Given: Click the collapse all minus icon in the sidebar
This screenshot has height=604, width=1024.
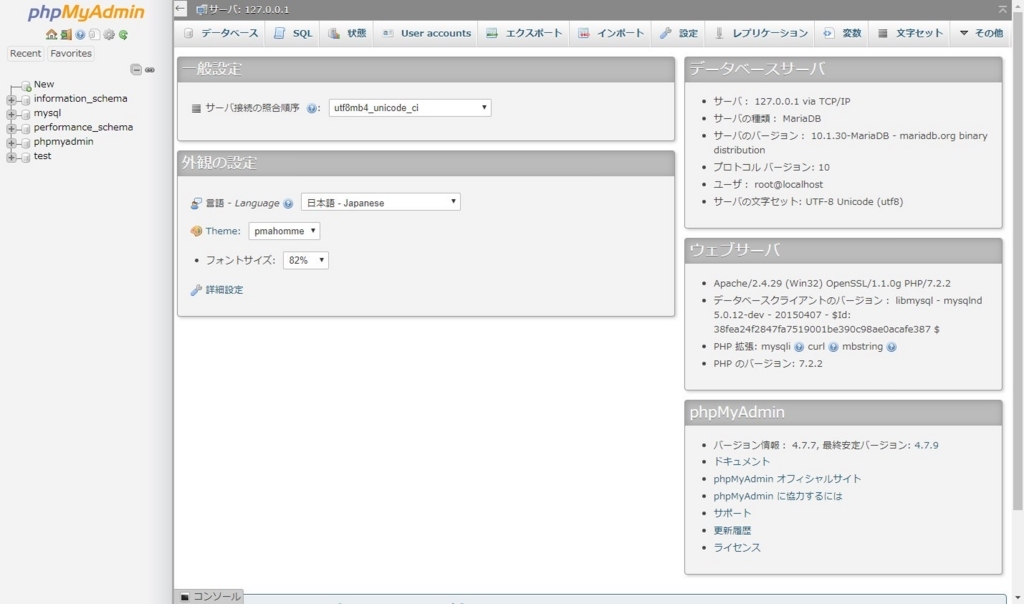Looking at the screenshot, I should coord(136,69).
